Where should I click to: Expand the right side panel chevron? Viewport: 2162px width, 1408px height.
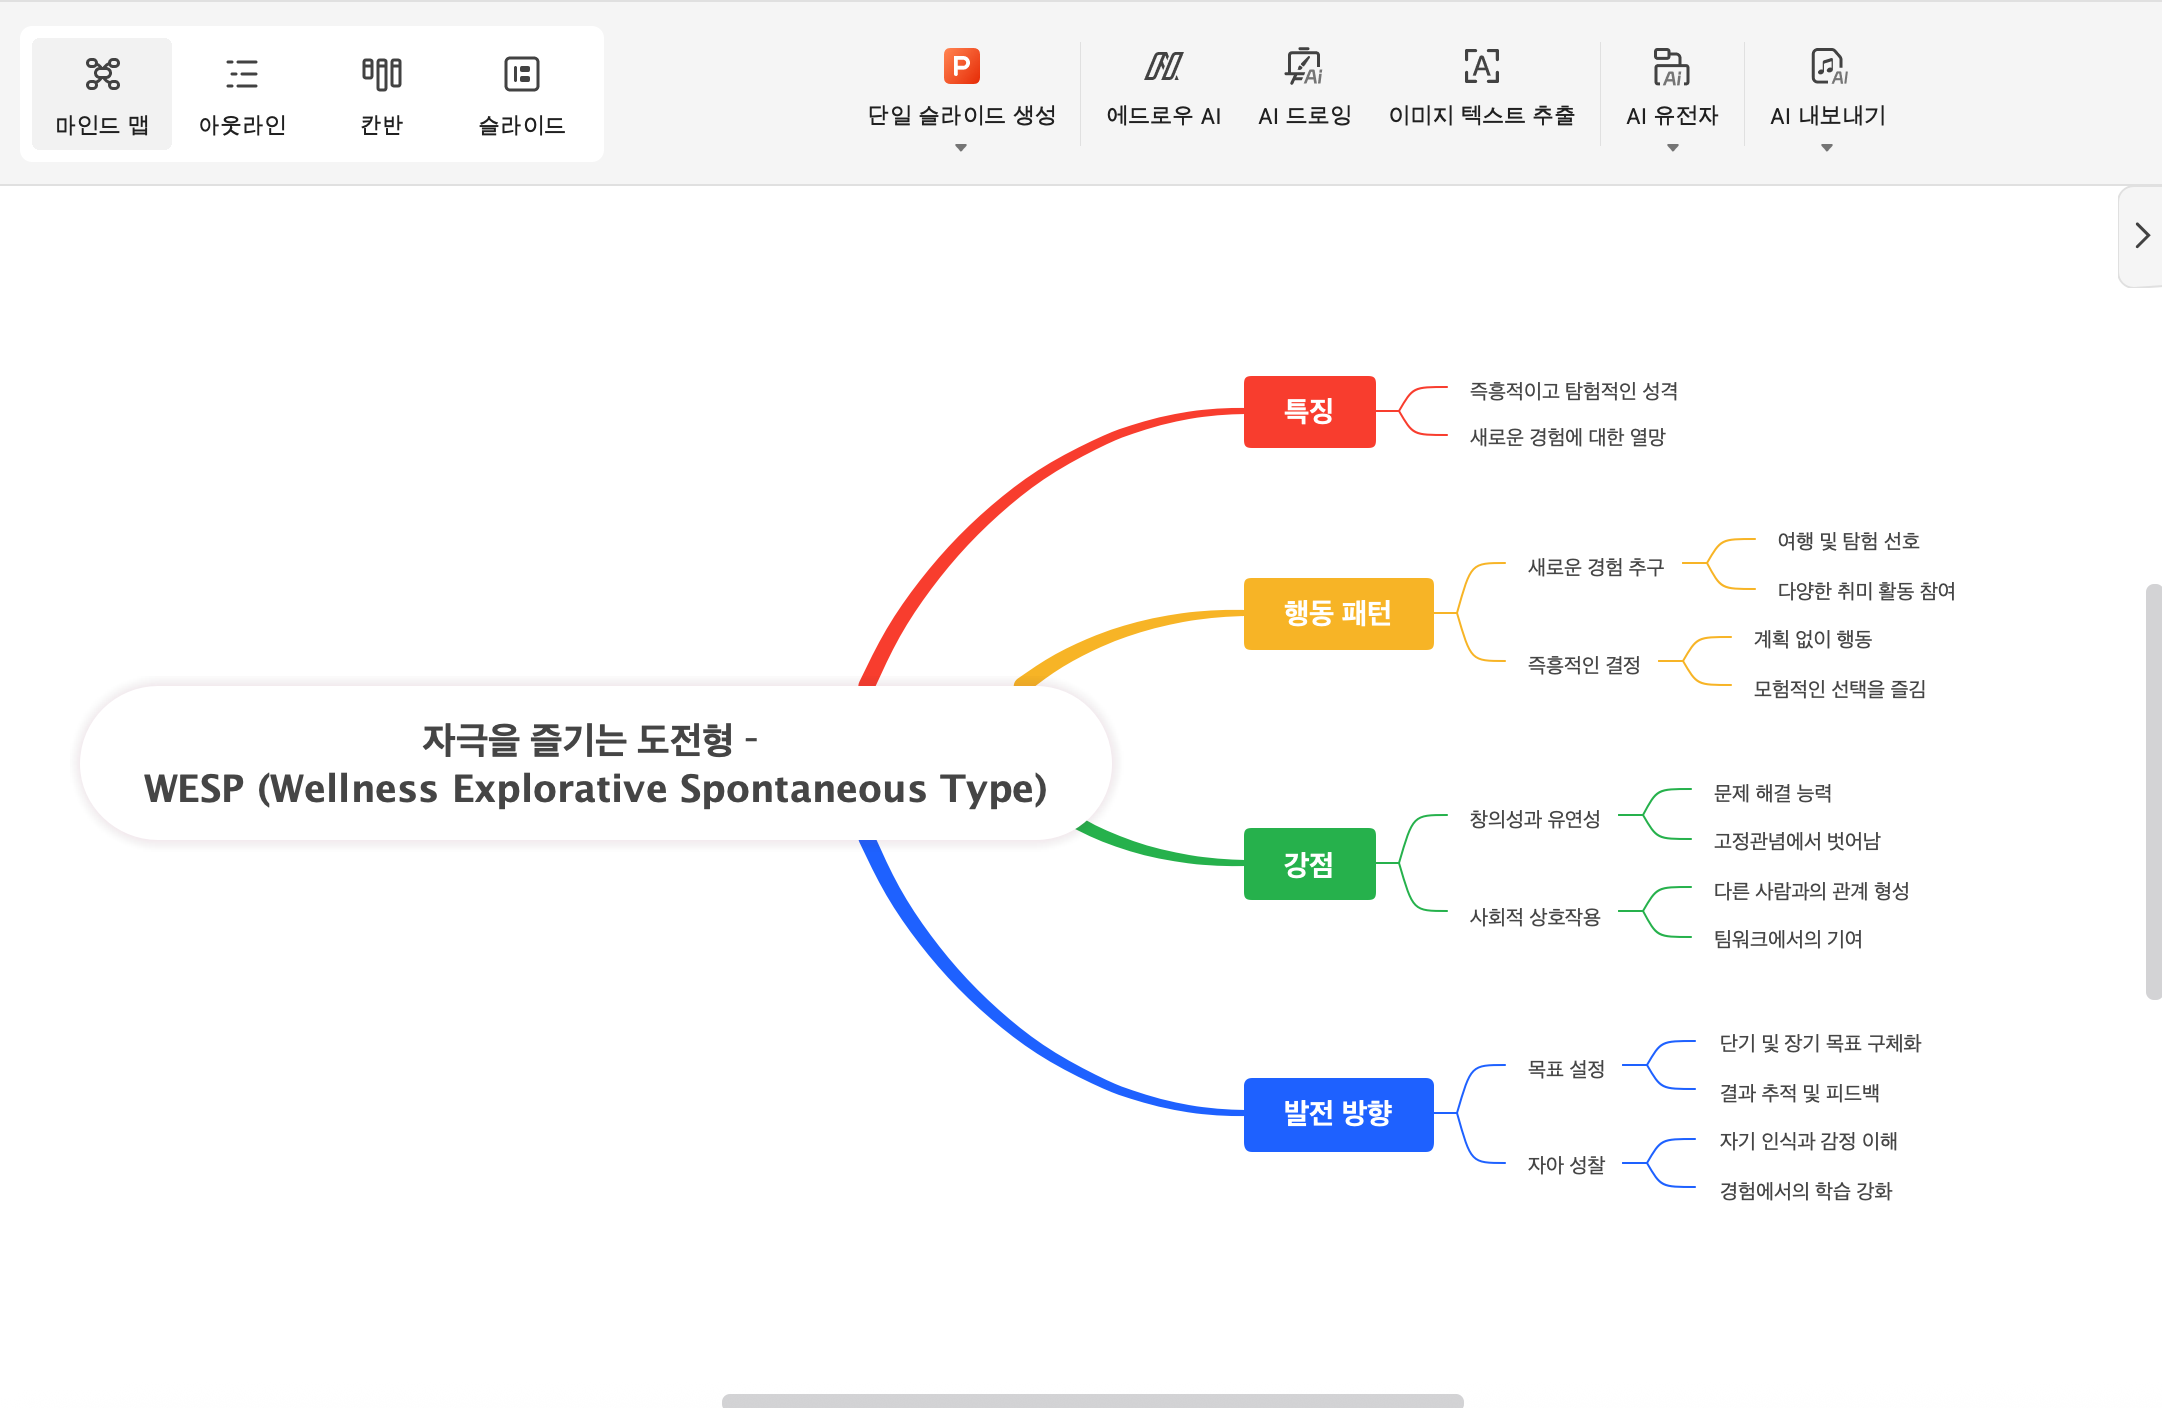(x=2142, y=236)
